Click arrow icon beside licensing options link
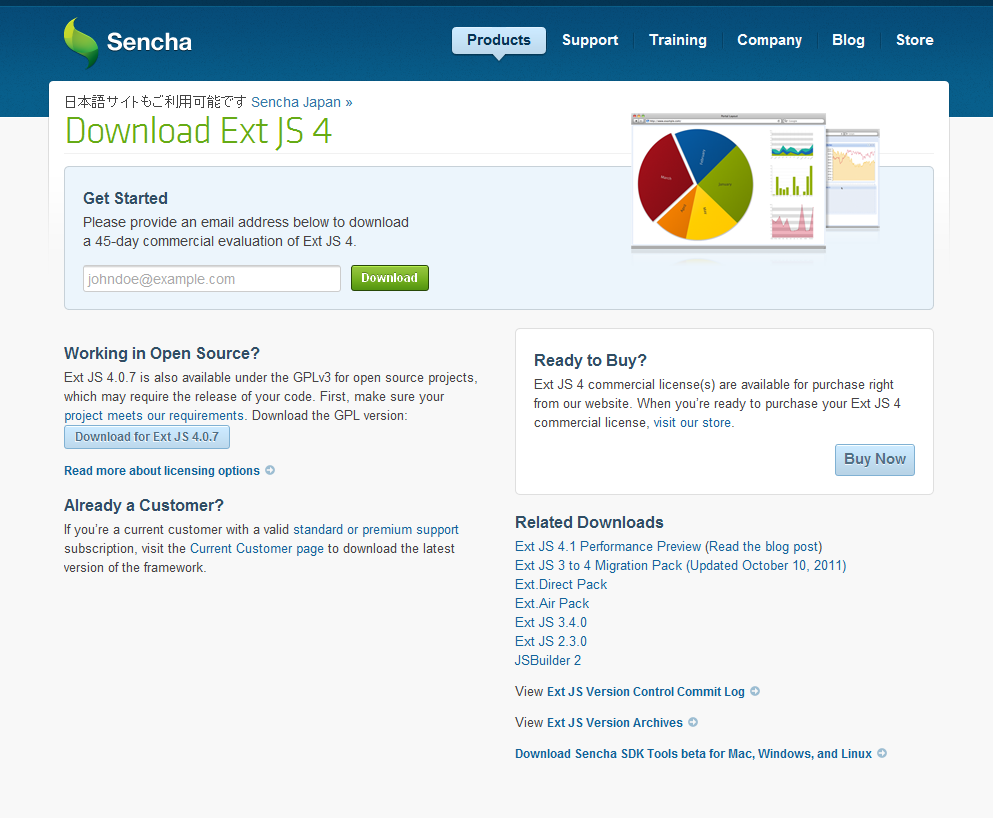The image size is (993, 818). [270, 471]
